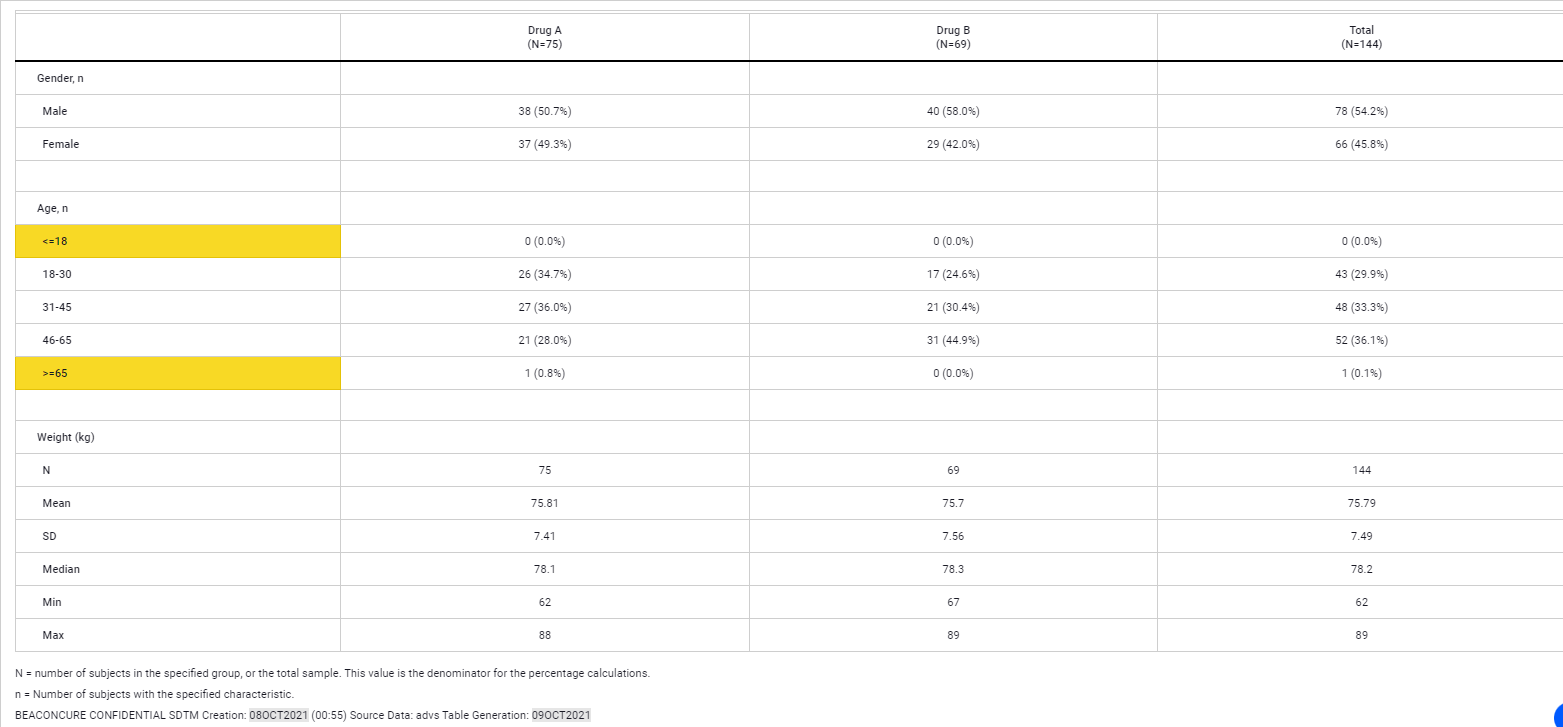Select the Weight (kg) section label
1563x727 pixels.
click(x=66, y=437)
